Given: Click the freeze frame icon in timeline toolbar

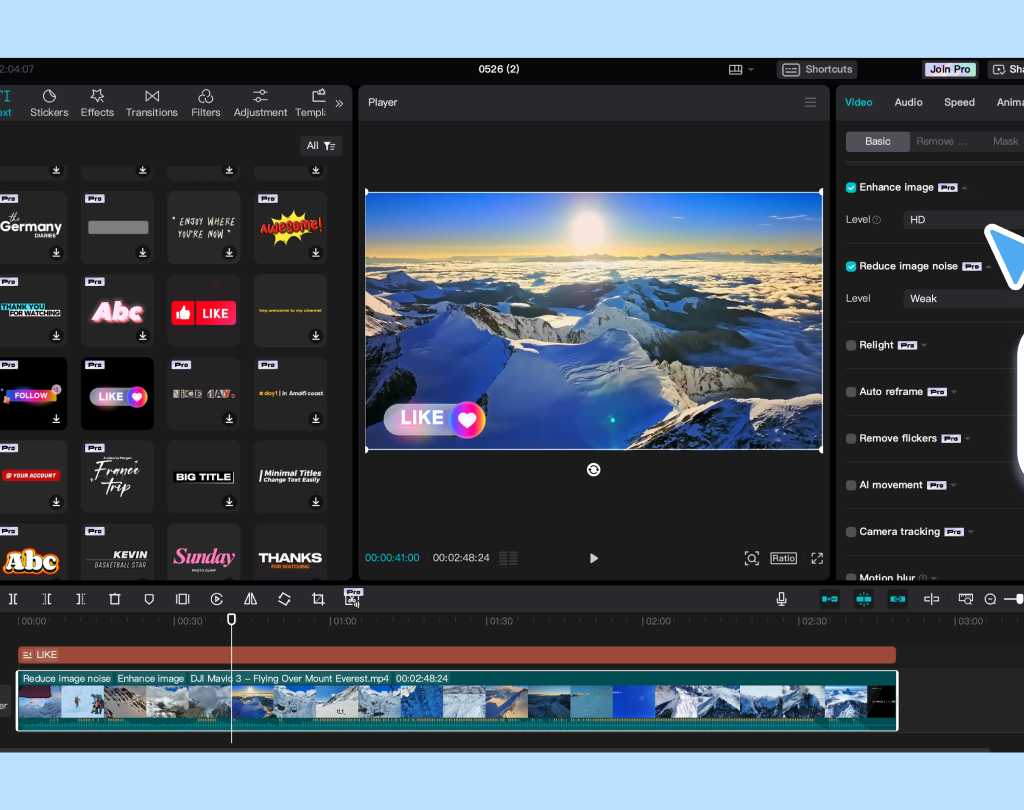Looking at the screenshot, I should point(183,599).
